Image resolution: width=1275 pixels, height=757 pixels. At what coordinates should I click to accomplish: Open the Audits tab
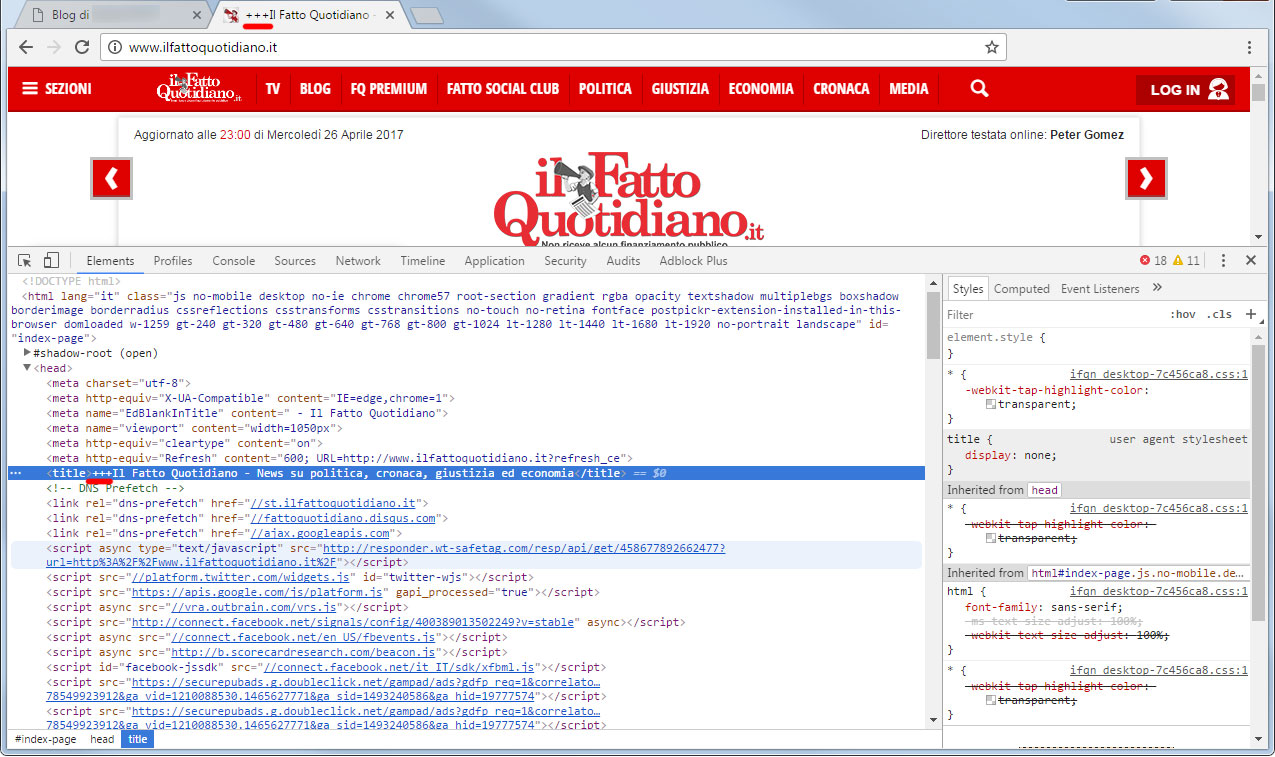(x=623, y=261)
